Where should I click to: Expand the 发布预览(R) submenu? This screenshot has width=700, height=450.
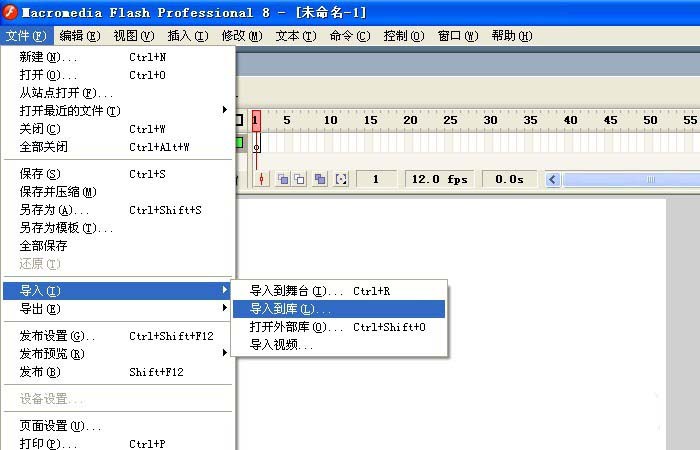(118, 354)
